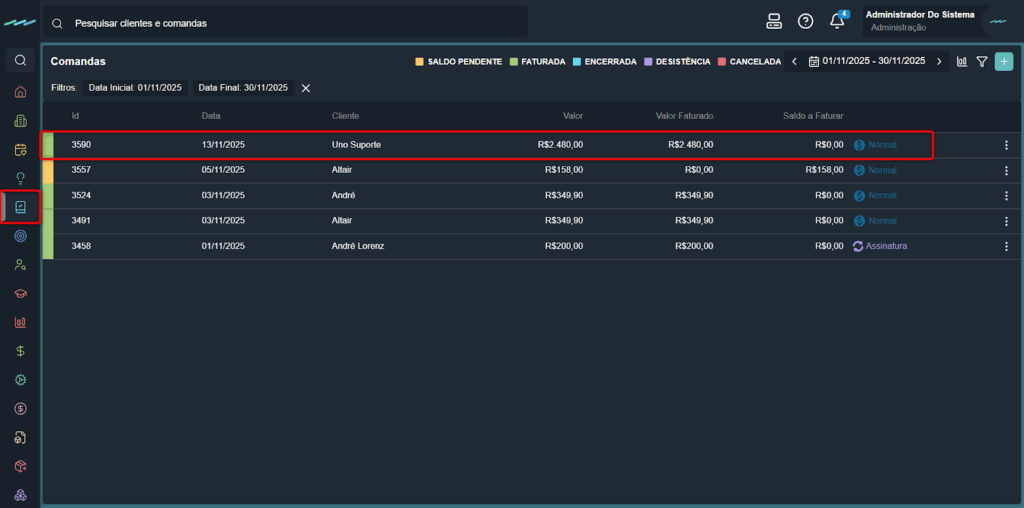Open the notifications bell
This screenshot has width=1024, height=508.
coord(837,22)
